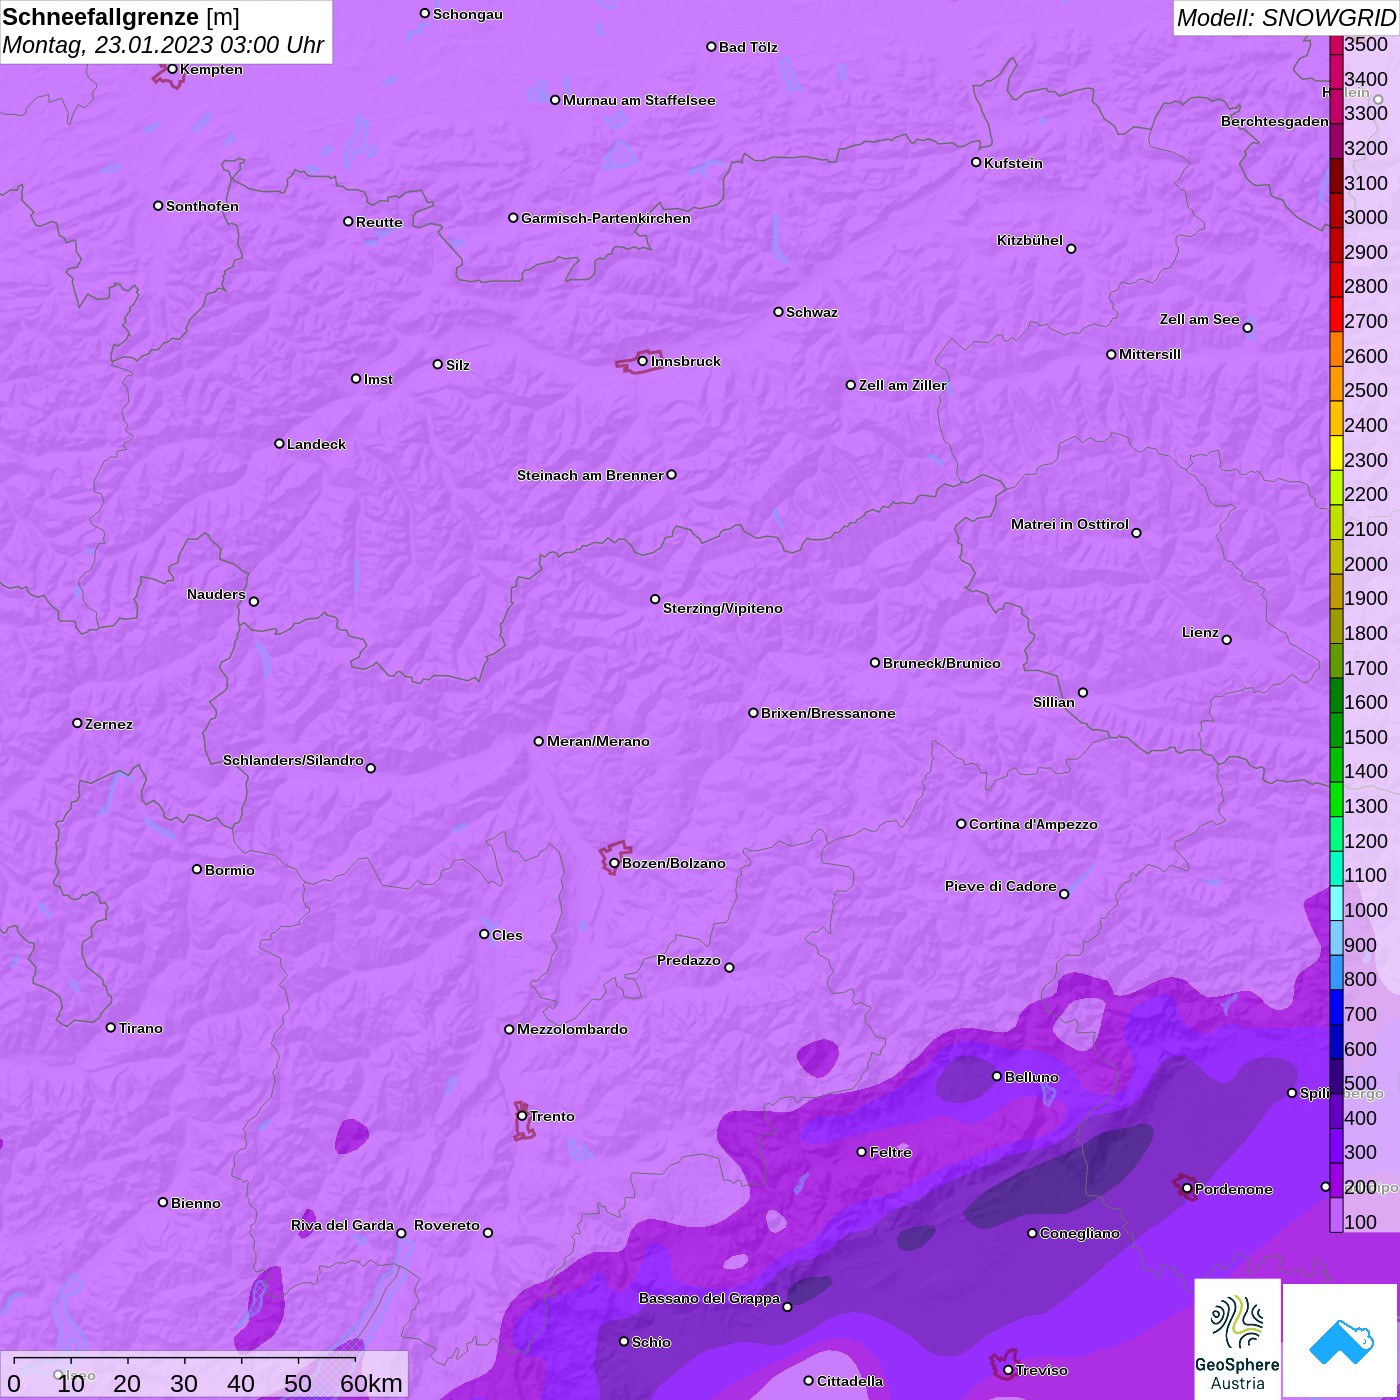Click the Lienz location dot
The height and width of the screenshot is (1400, 1400).
tap(1227, 640)
